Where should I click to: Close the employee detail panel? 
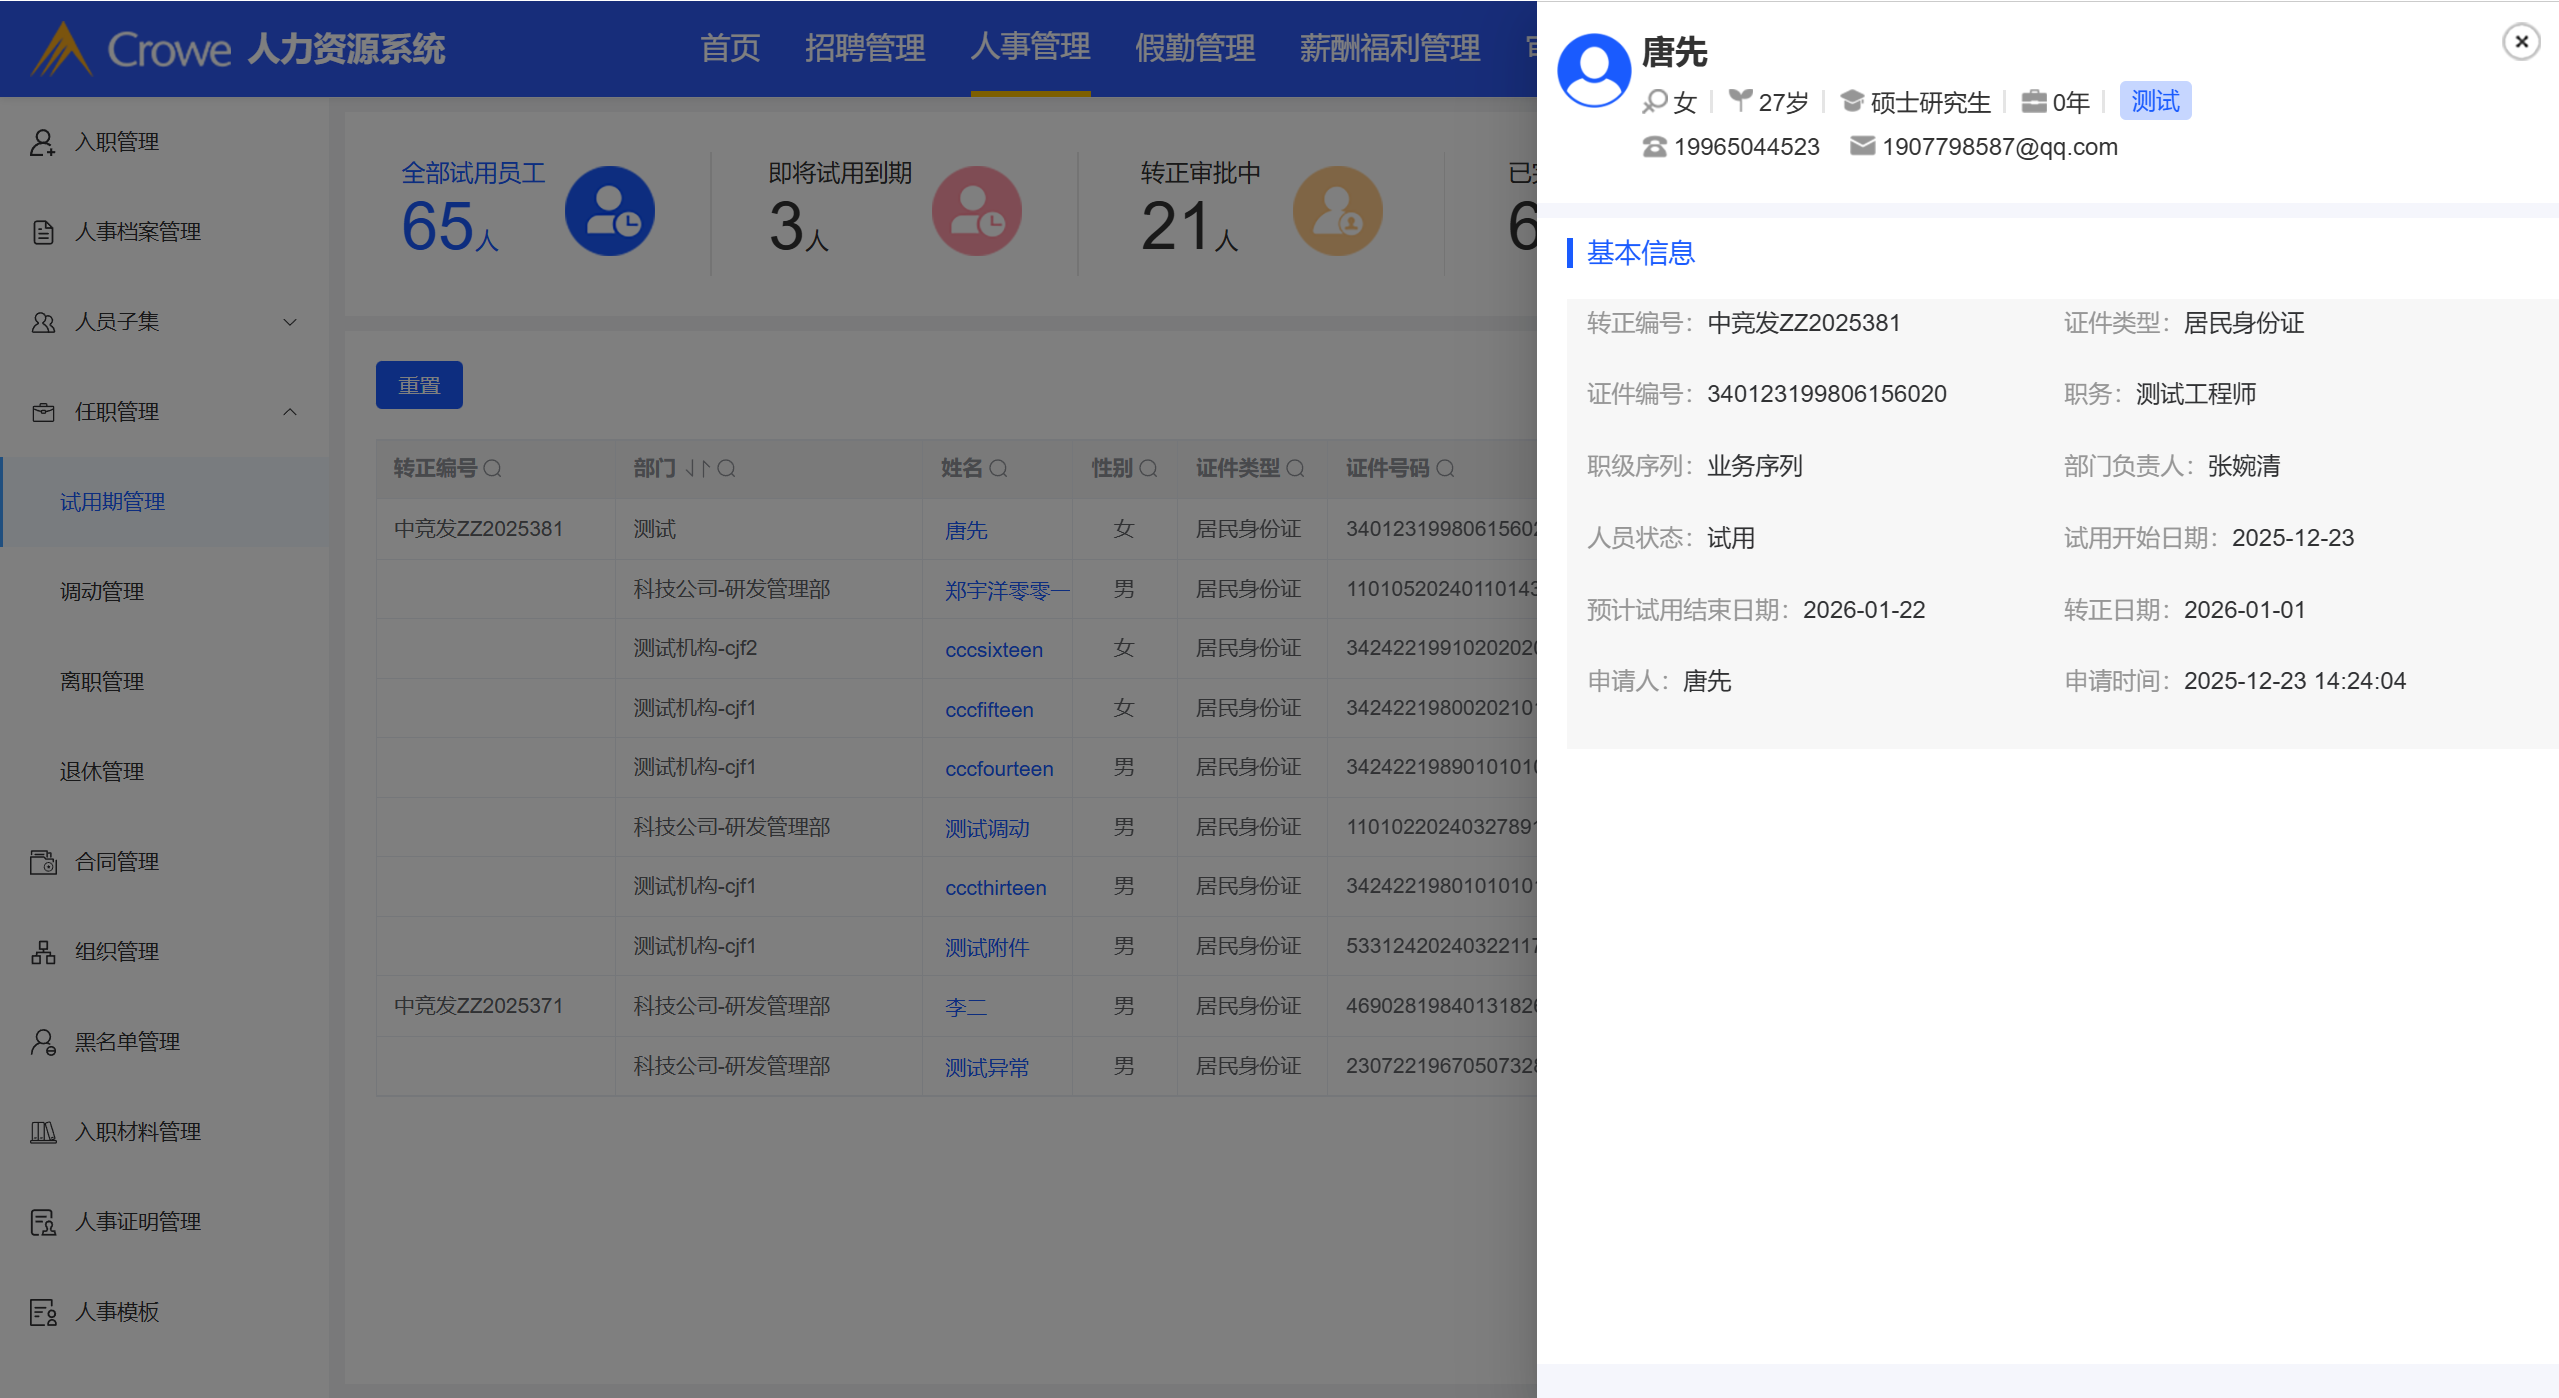point(2520,42)
